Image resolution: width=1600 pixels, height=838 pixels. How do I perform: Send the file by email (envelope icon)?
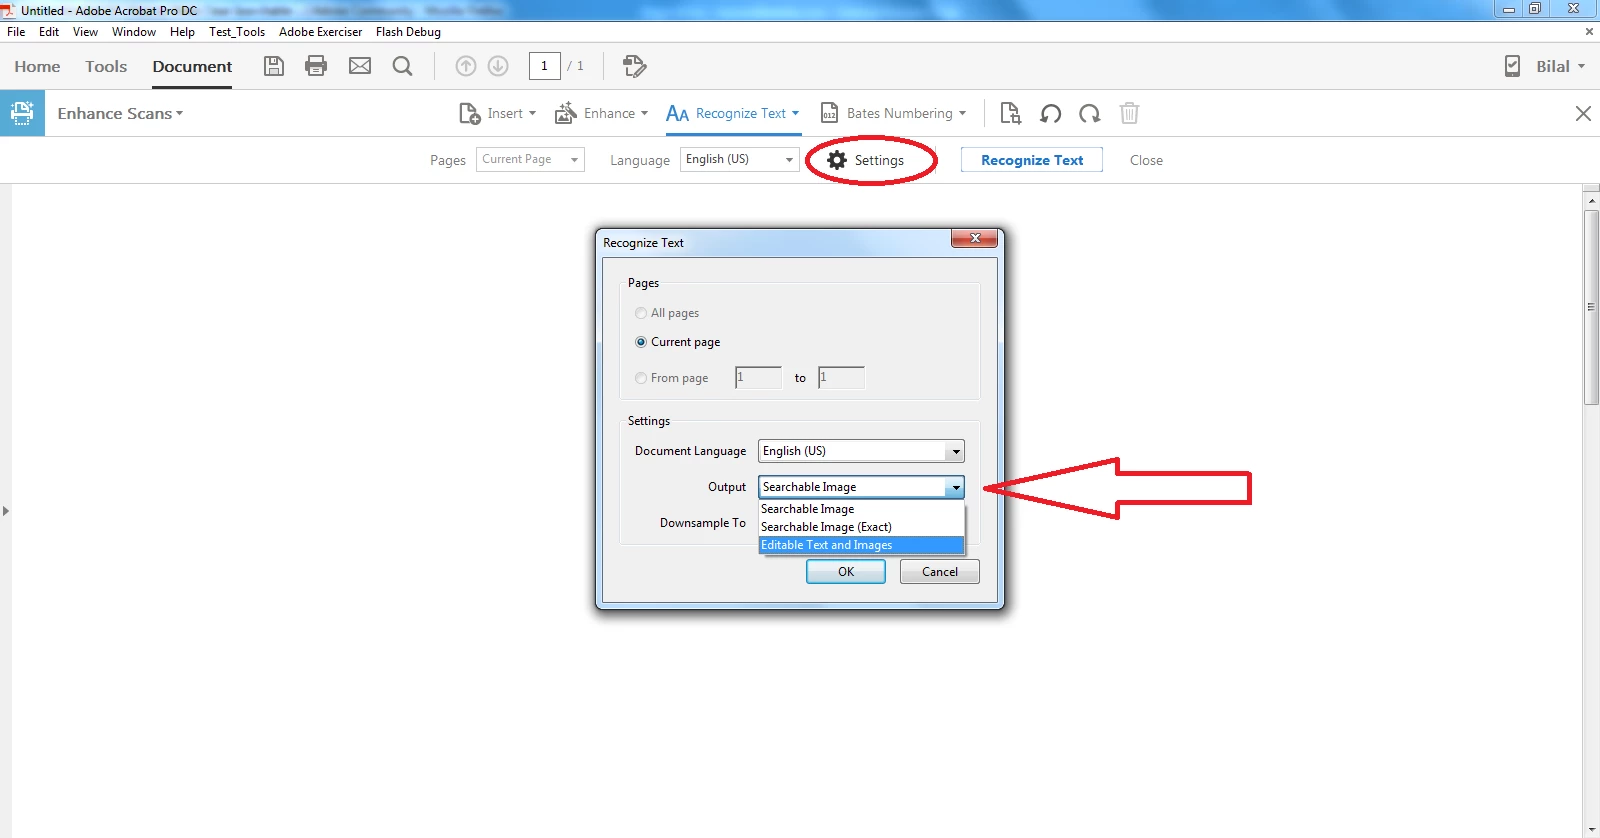point(360,66)
